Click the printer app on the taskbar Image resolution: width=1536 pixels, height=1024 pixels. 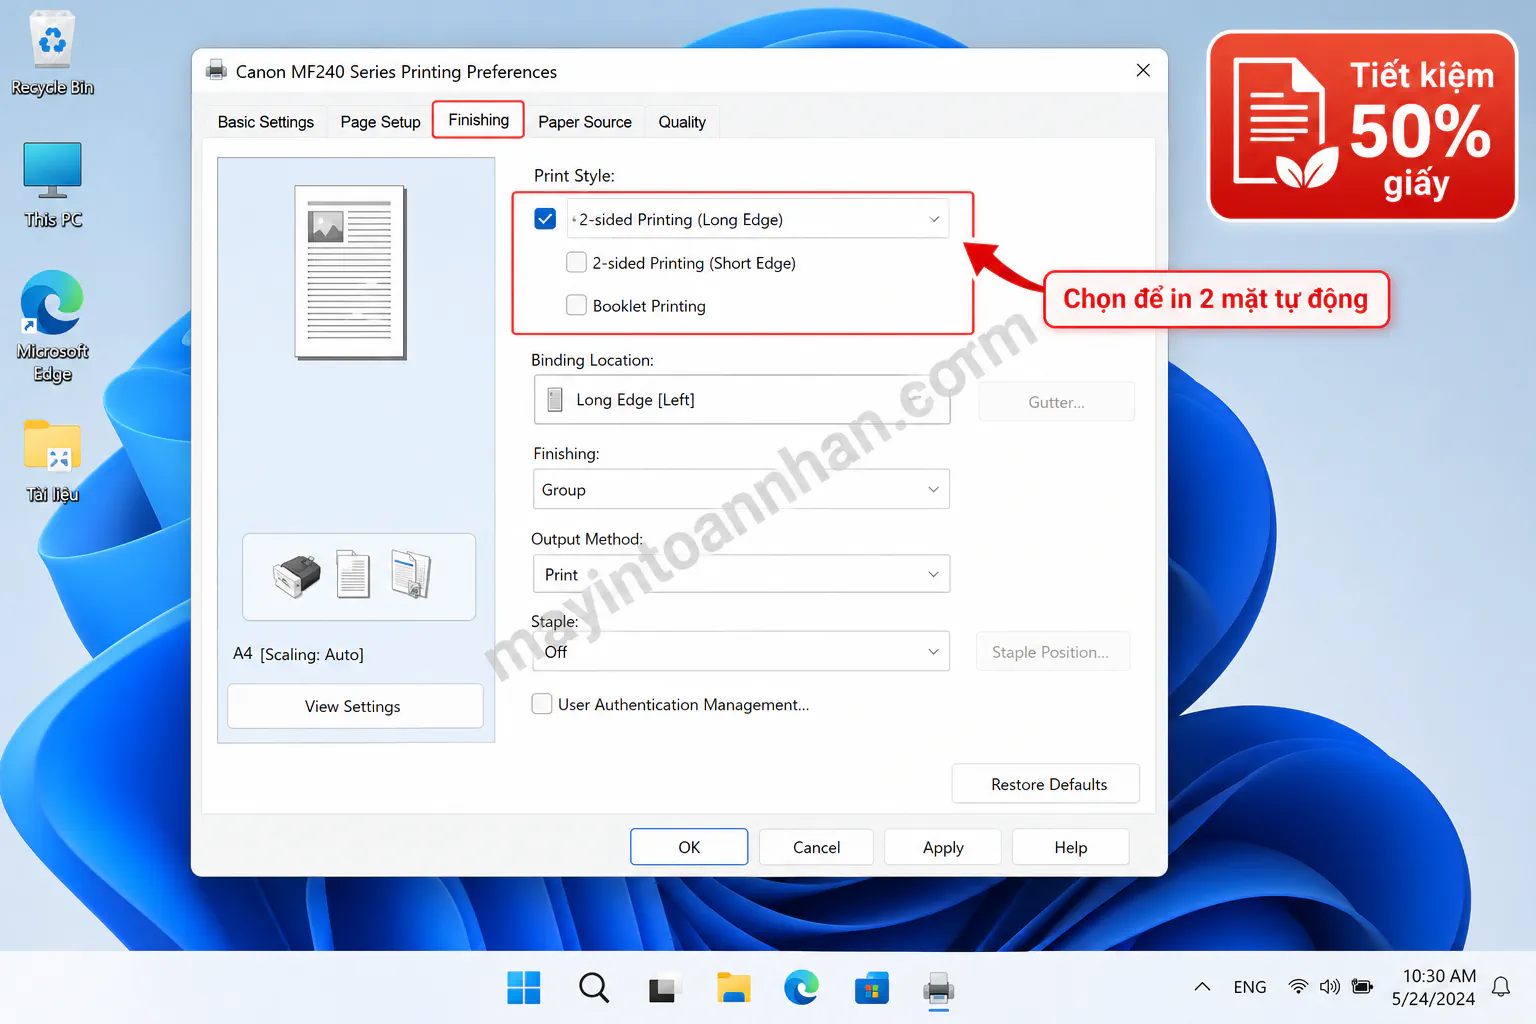(x=939, y=988)
